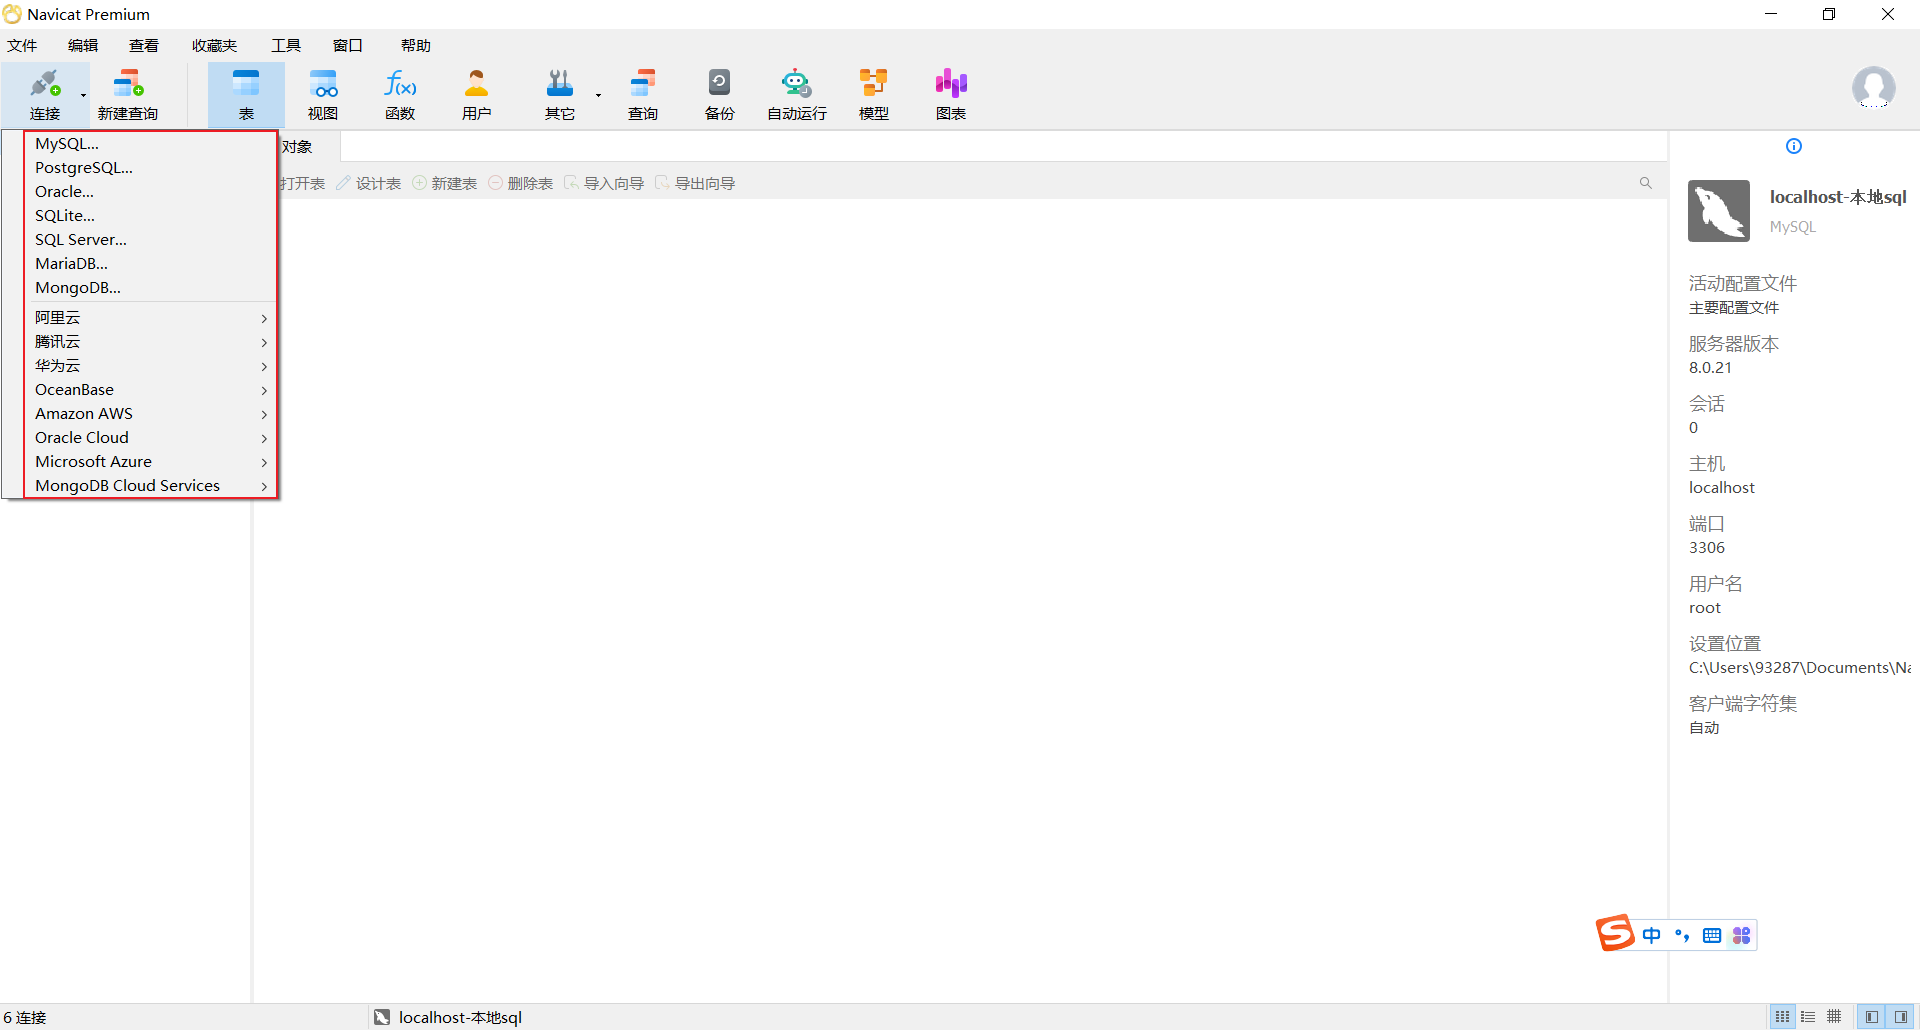Image resolution: width=1920 pixels, height=1030 pixels.
Task: Click the MySQL dolphin connection thumbnail
Action: click(x=1719, y=211)
